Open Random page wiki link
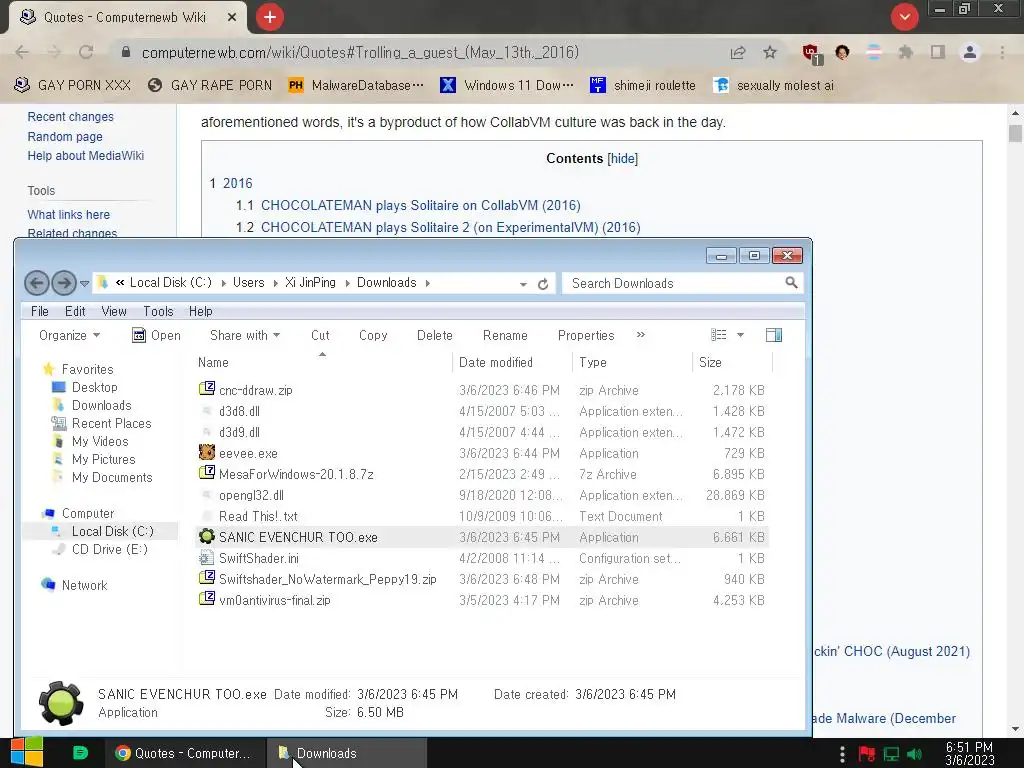Screen dimensions: 1024x768 65,136
